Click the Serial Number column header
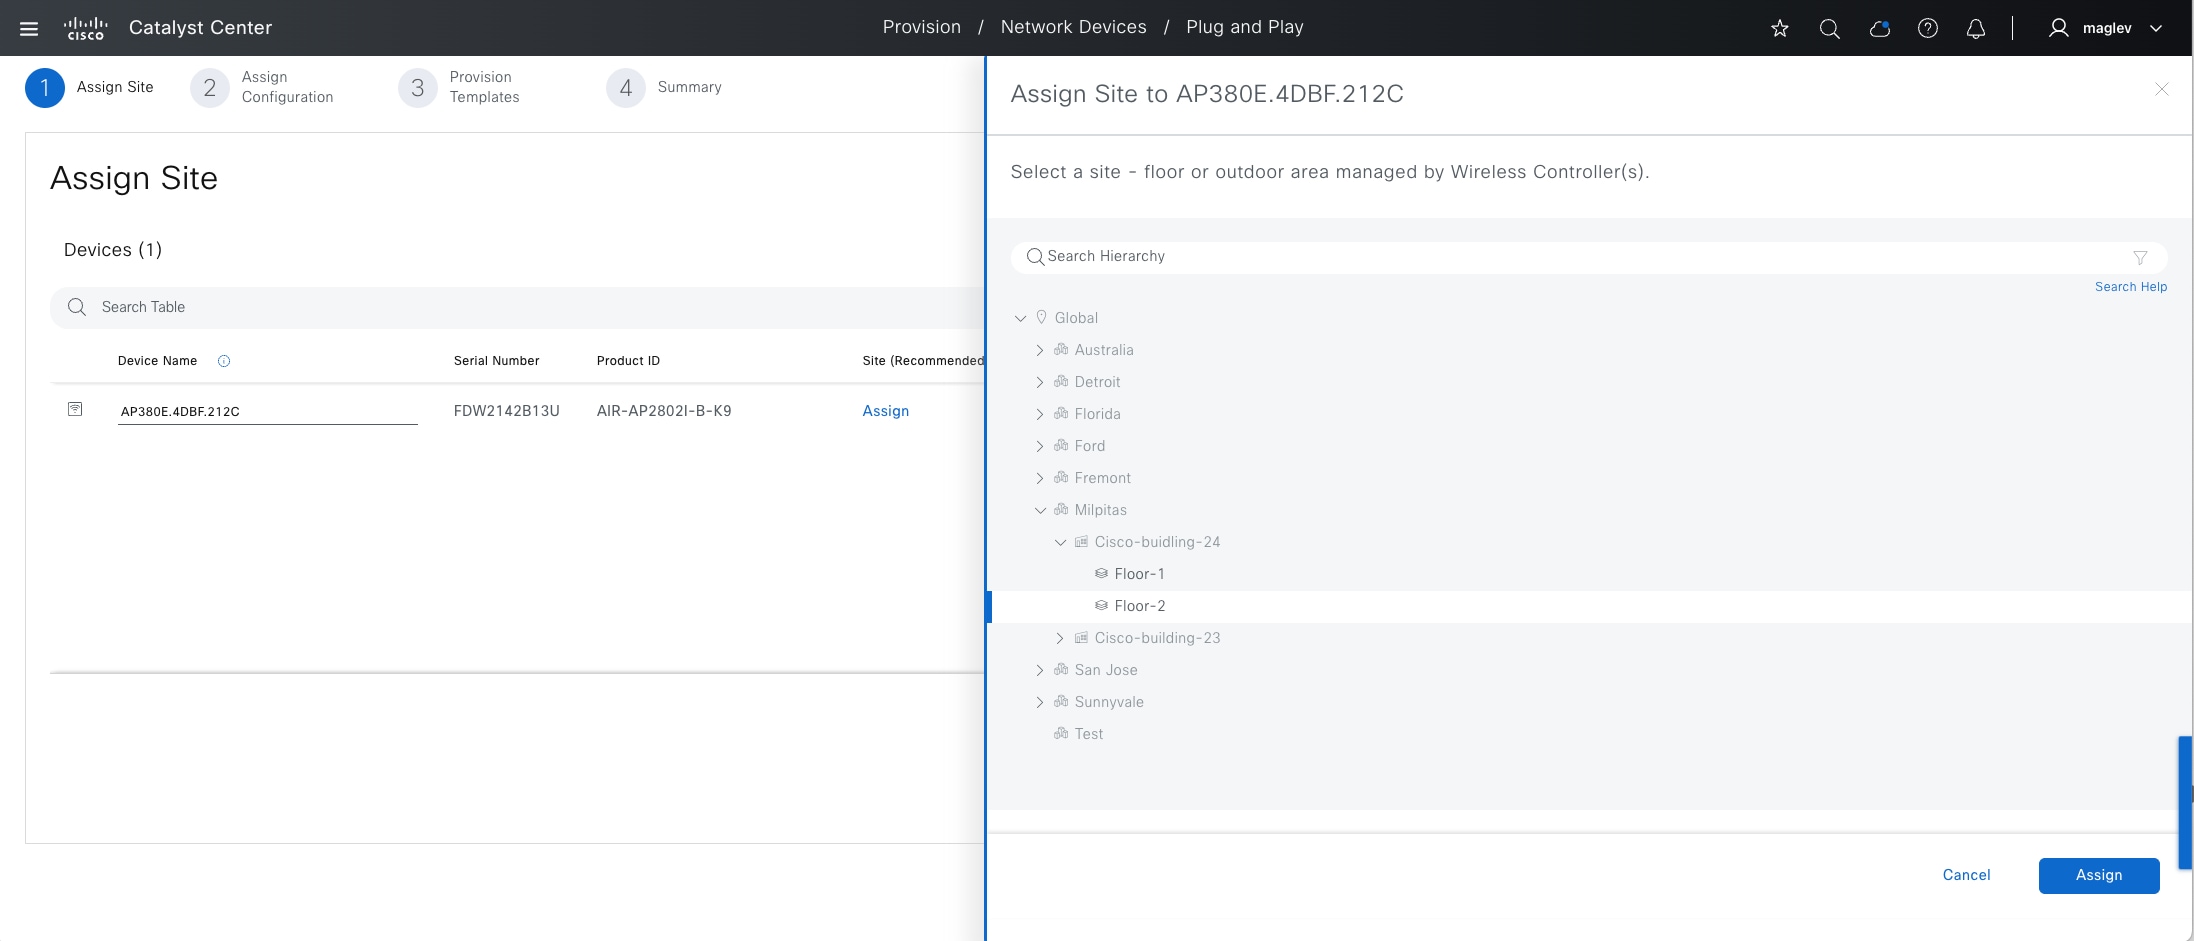This screenshot has height=941, width=2194. pos(496,361)
